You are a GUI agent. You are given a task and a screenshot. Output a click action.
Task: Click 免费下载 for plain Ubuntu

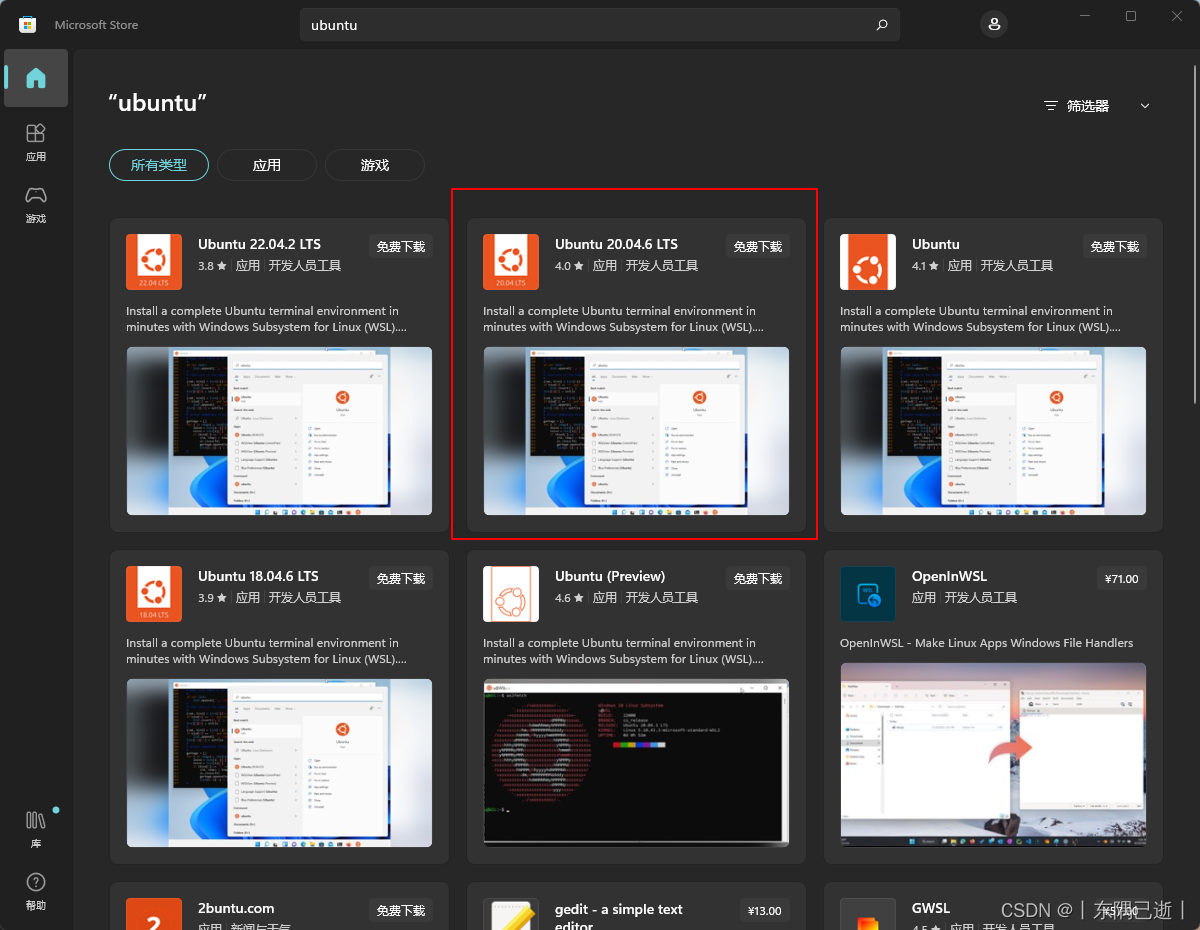tap(1115, 246)
